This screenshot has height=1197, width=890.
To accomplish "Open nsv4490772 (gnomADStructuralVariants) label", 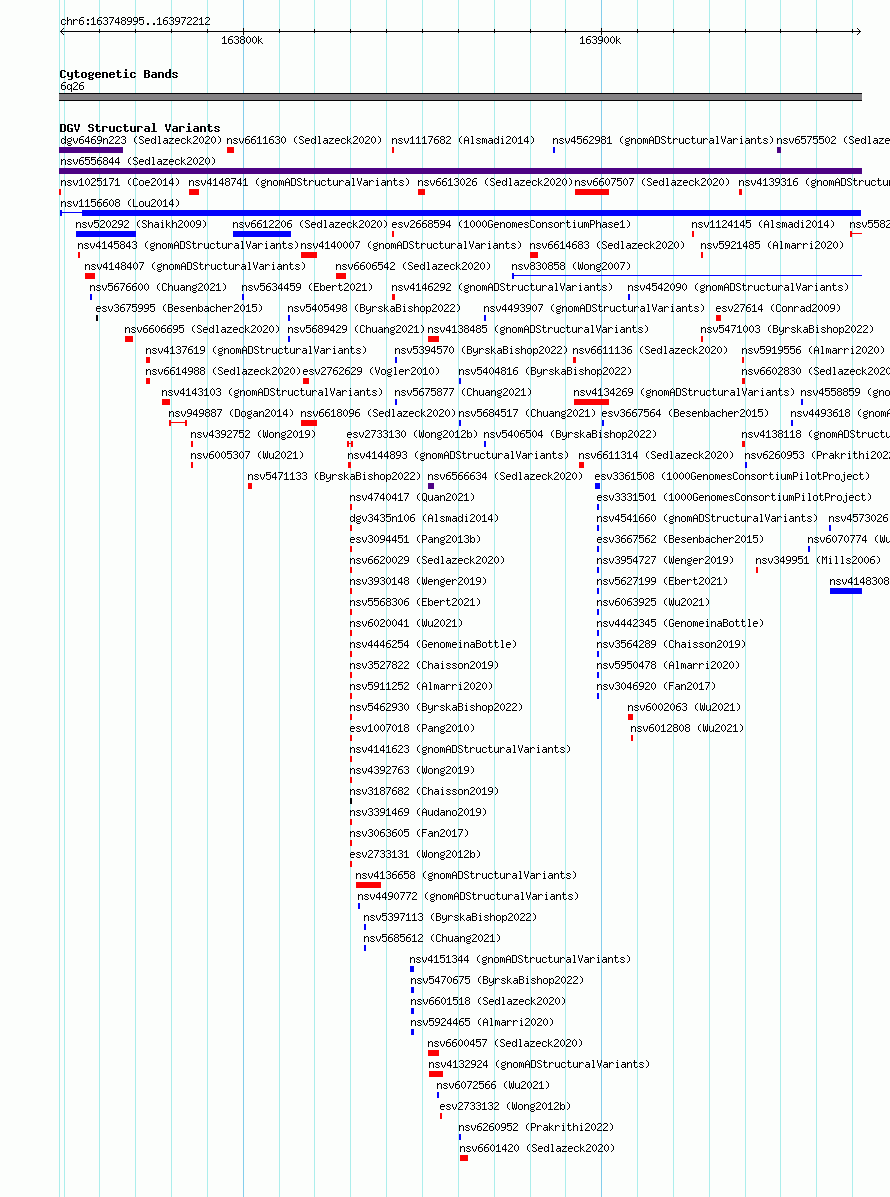I will point(468,896).
